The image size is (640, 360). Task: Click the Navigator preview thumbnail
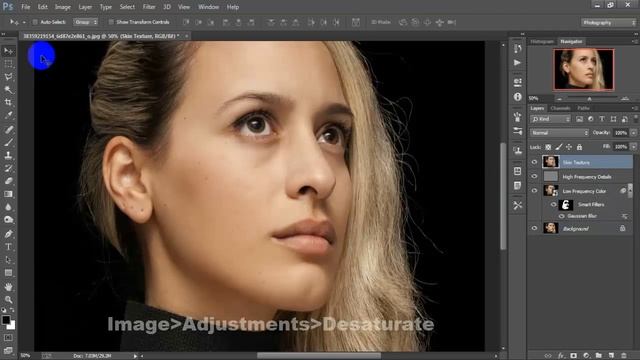pos(583,69)
